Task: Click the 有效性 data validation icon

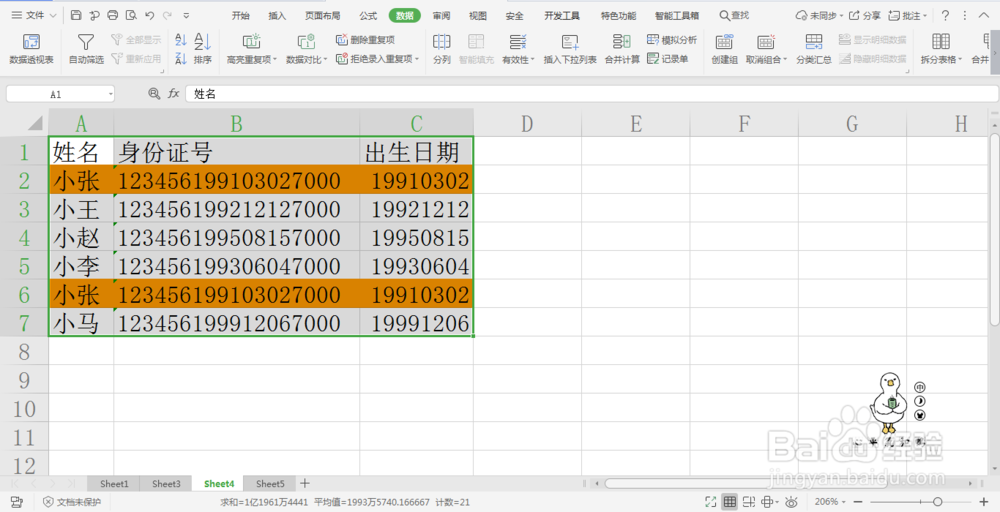Action: coord(517,42)
